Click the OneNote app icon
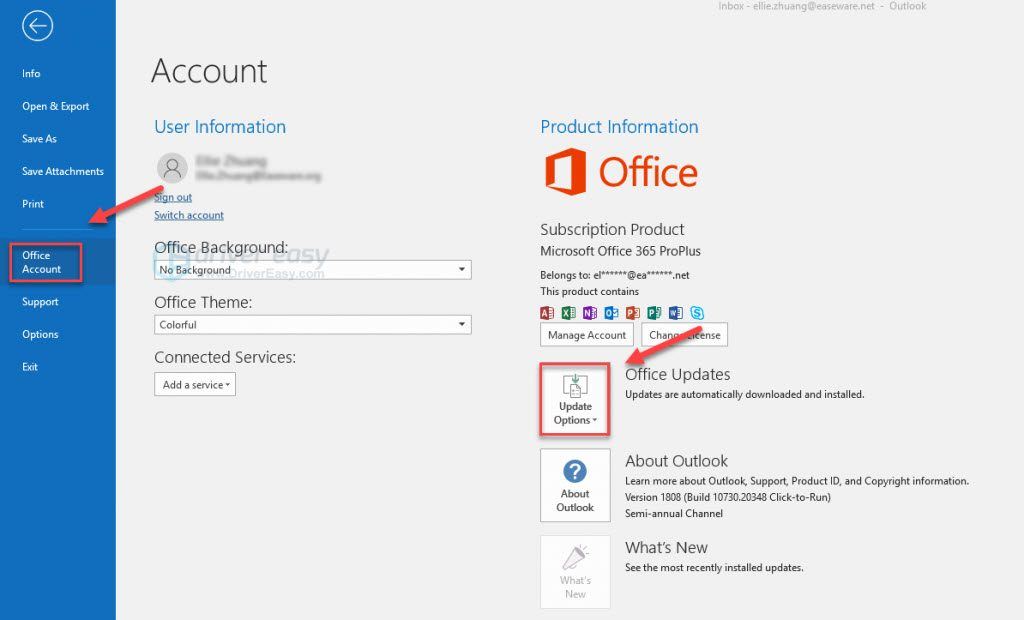1024x620 pixels. point(590,313)
